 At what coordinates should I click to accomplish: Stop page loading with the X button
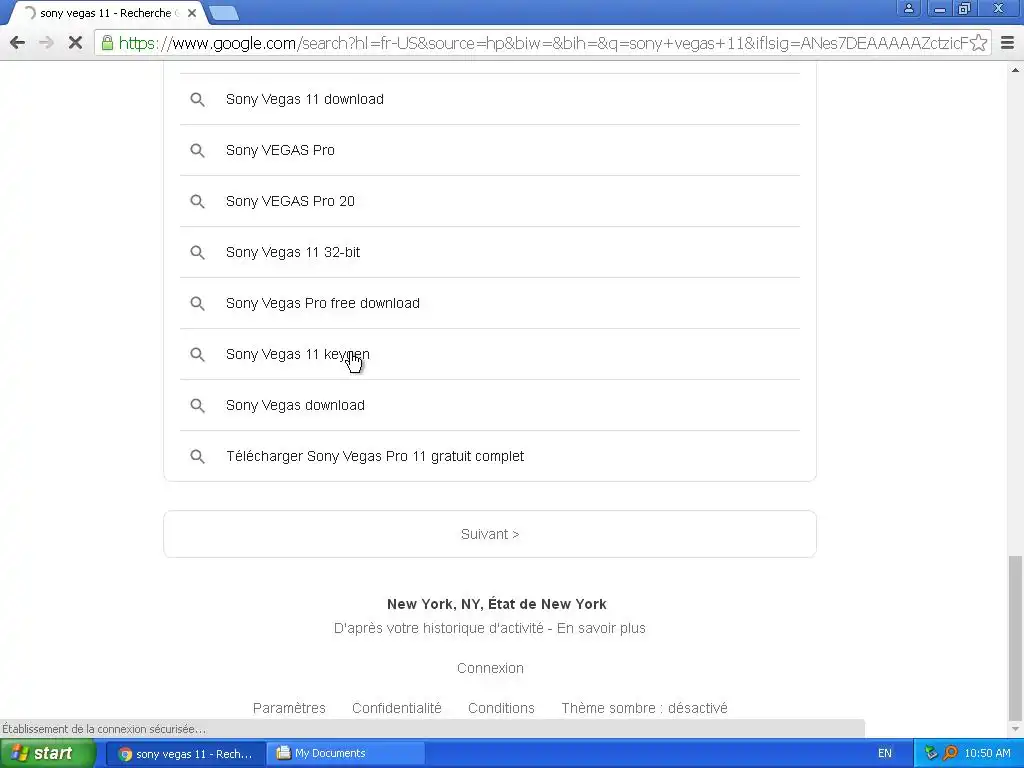click(75, 43)
